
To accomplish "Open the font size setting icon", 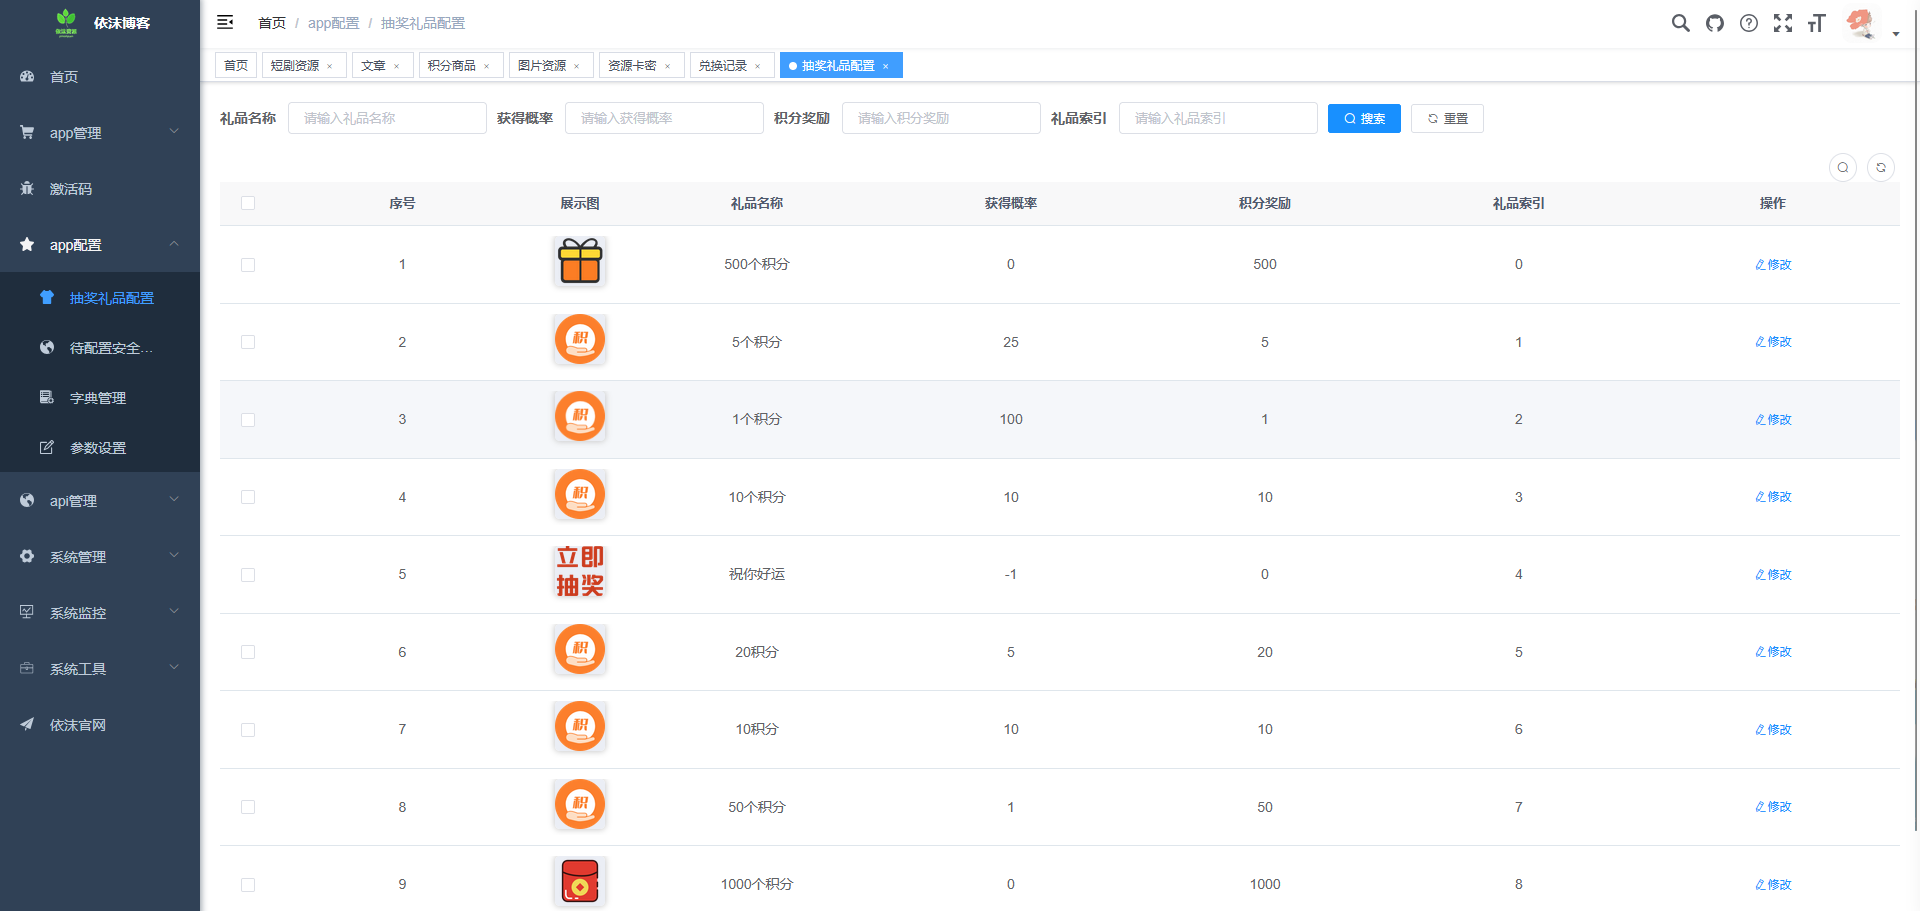I will tap(1816, 23).
